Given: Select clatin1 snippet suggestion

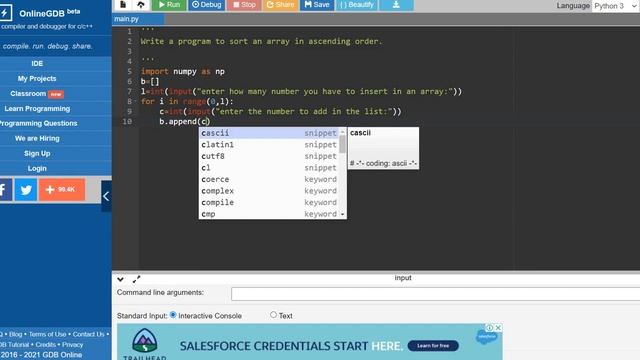Looking at the screenshot, I should (269, 144).
